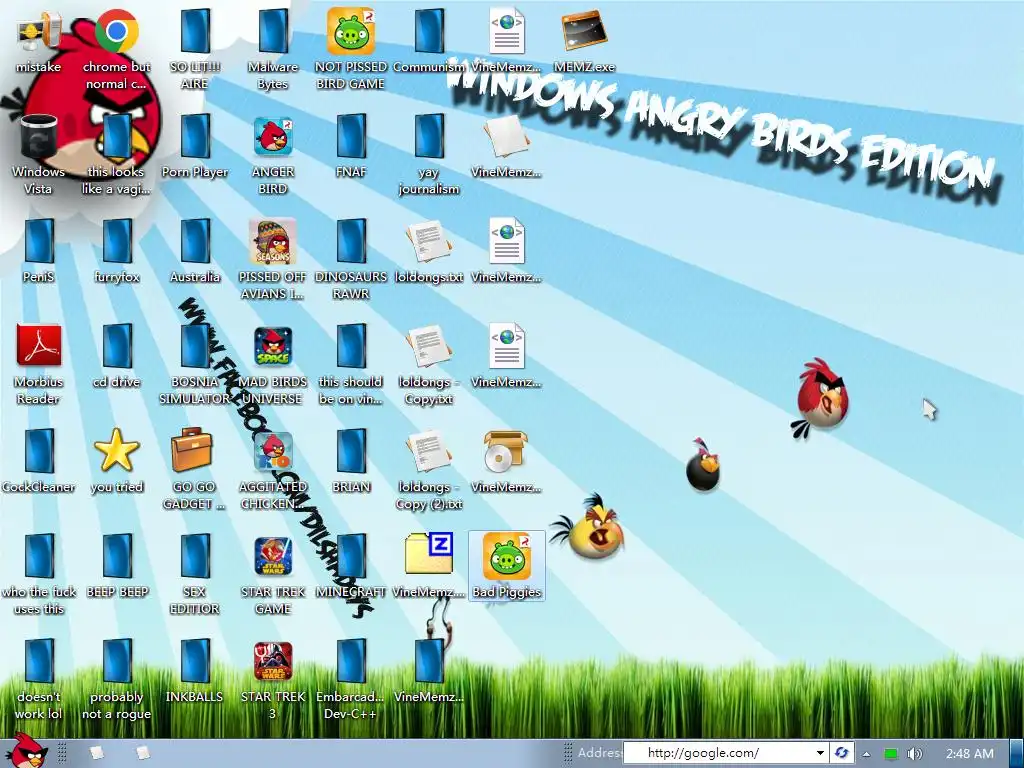1024x768 pixels.
Task: Open the 'Communism' desktop icon
Action: [x=429, y=42]
